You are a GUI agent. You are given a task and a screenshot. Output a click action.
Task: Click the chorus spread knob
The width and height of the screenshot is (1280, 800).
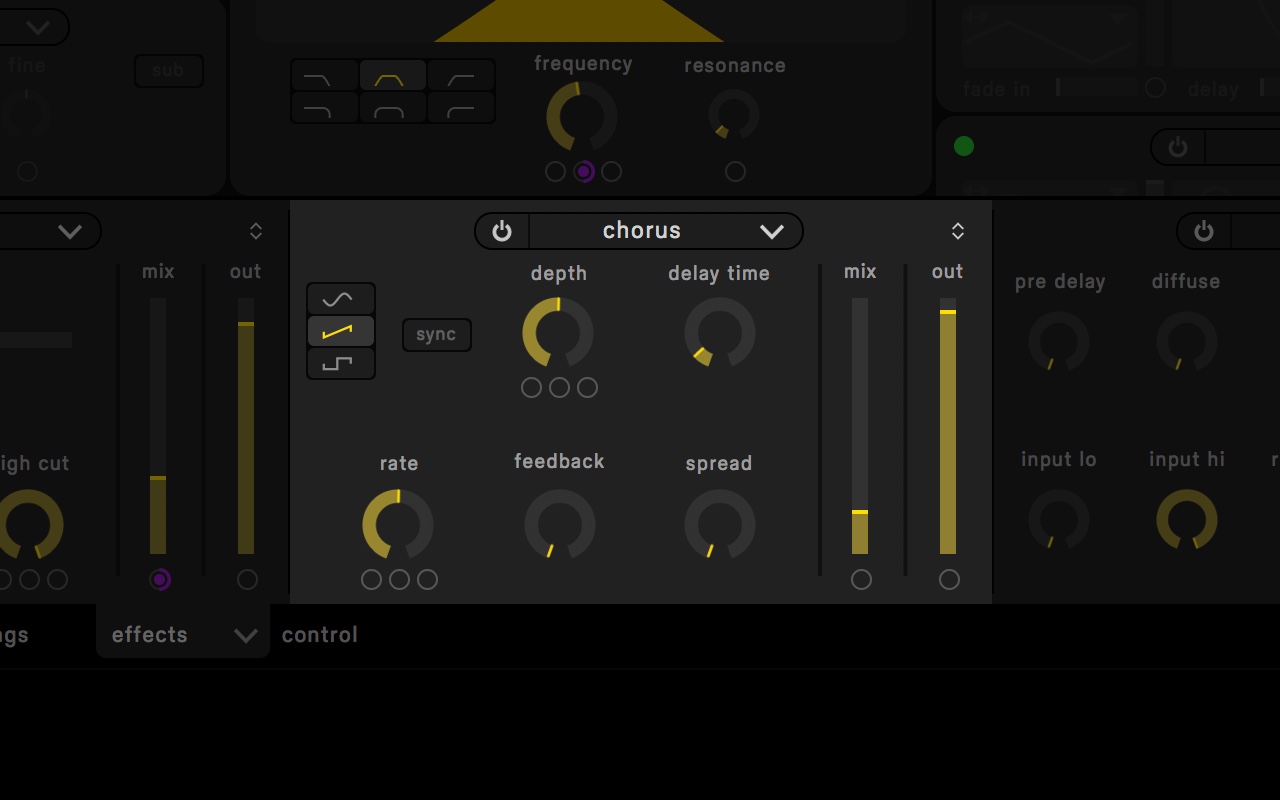tap(719, 524)
